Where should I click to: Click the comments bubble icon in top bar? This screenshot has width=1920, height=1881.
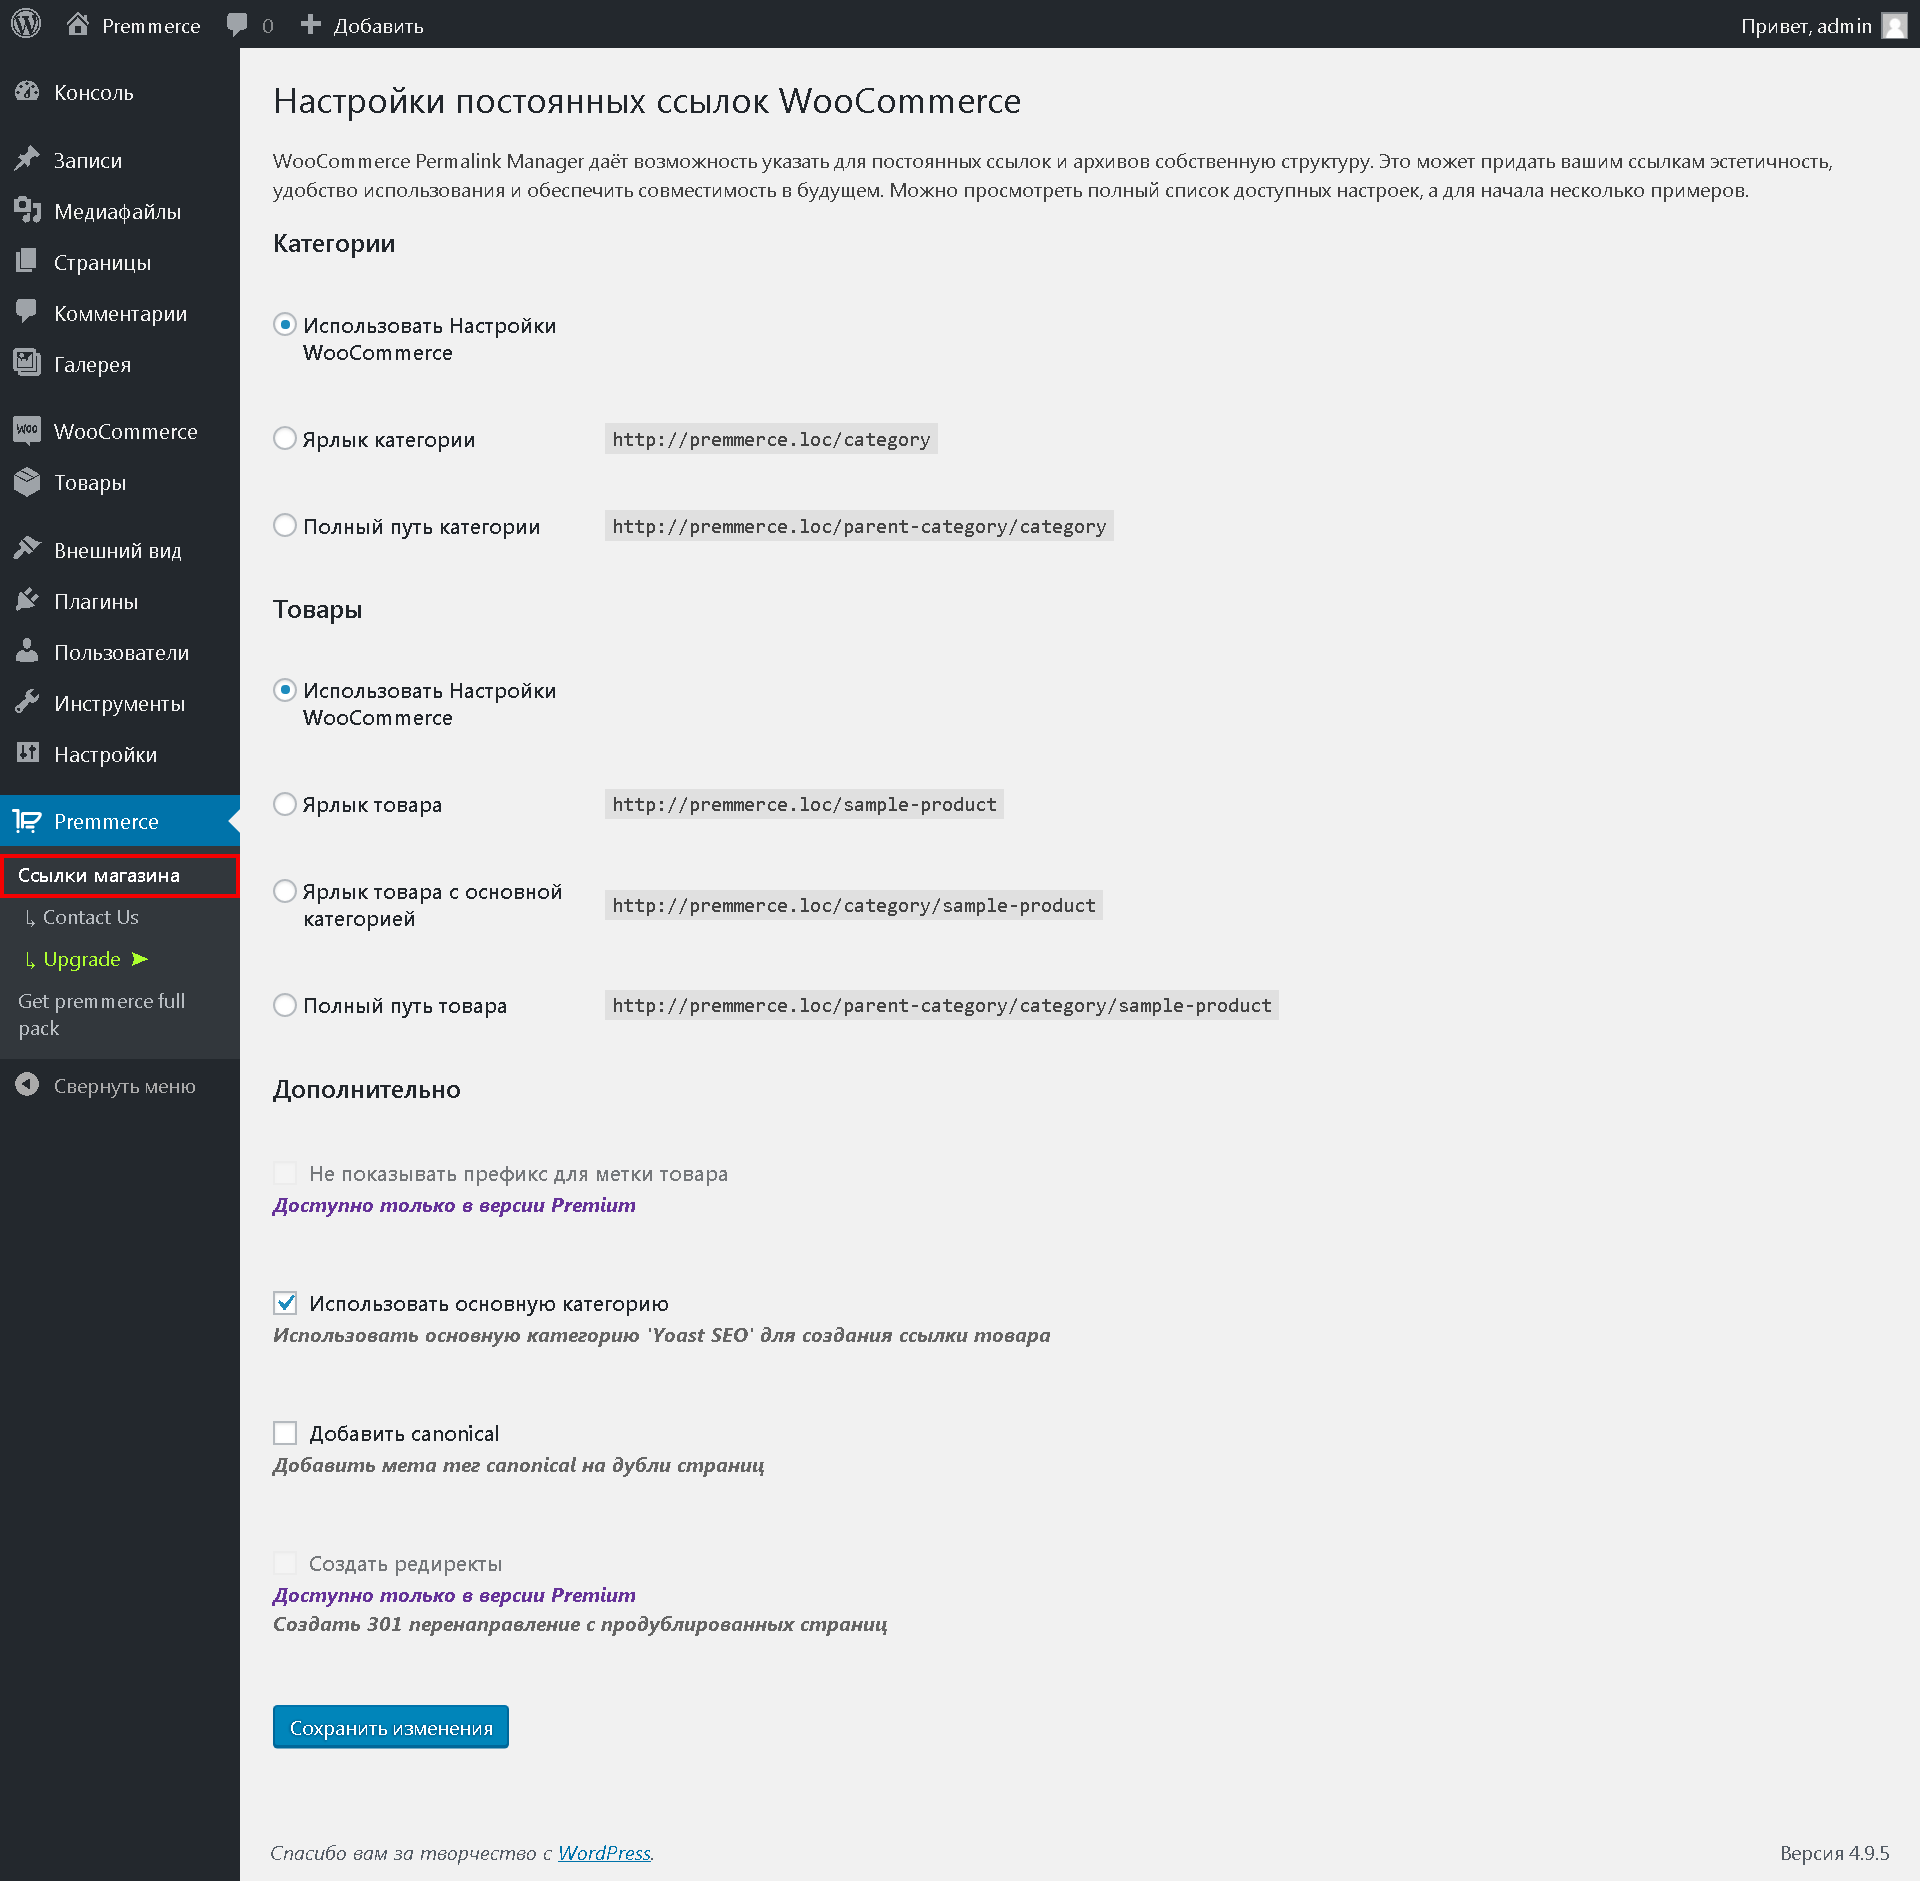click(x=237, y=25)
